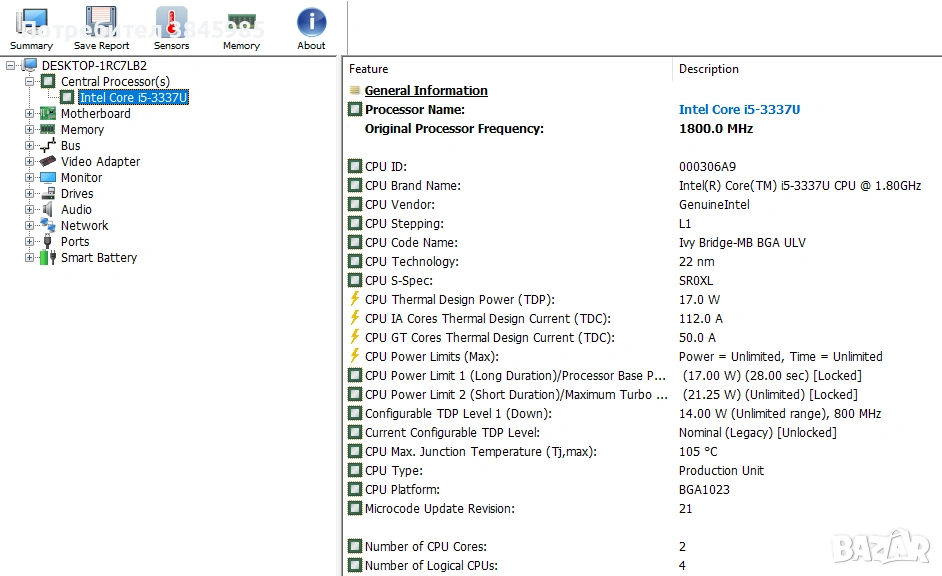Open the Summary toolbar icon
Viewport: 942px width, 576px height.
[31, 28]
